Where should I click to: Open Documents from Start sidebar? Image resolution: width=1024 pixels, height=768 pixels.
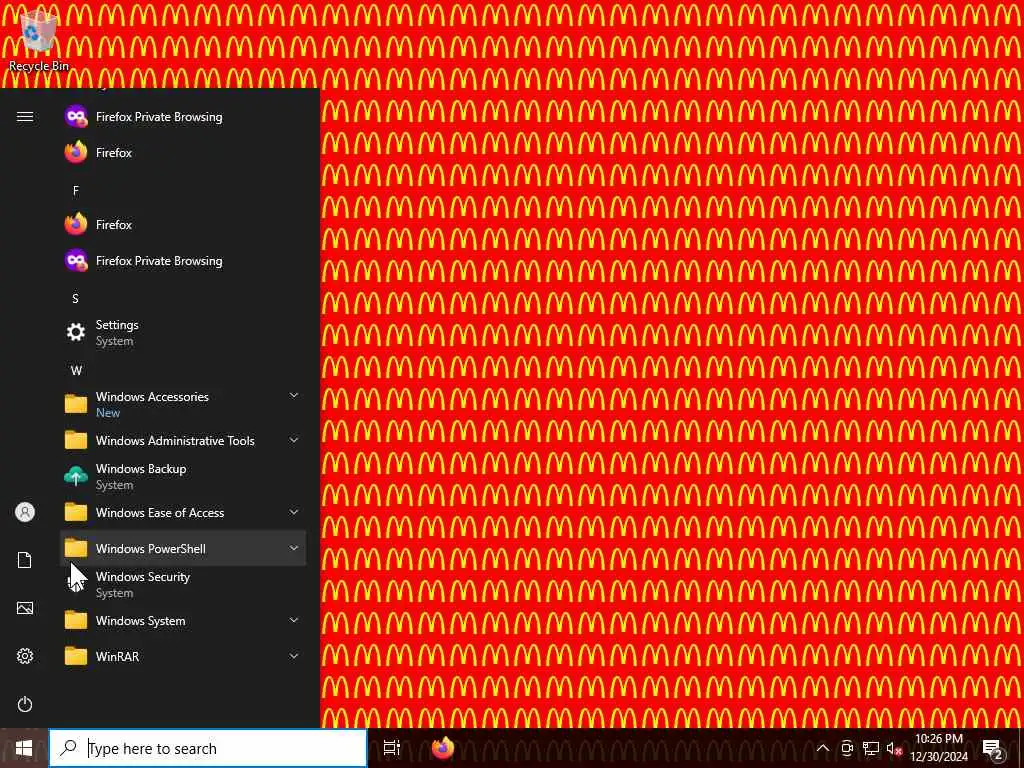[x=25, y=560]
